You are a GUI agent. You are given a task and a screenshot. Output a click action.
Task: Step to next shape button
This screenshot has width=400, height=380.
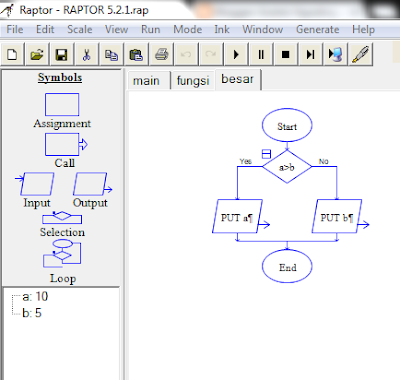[x=310, y=54]
